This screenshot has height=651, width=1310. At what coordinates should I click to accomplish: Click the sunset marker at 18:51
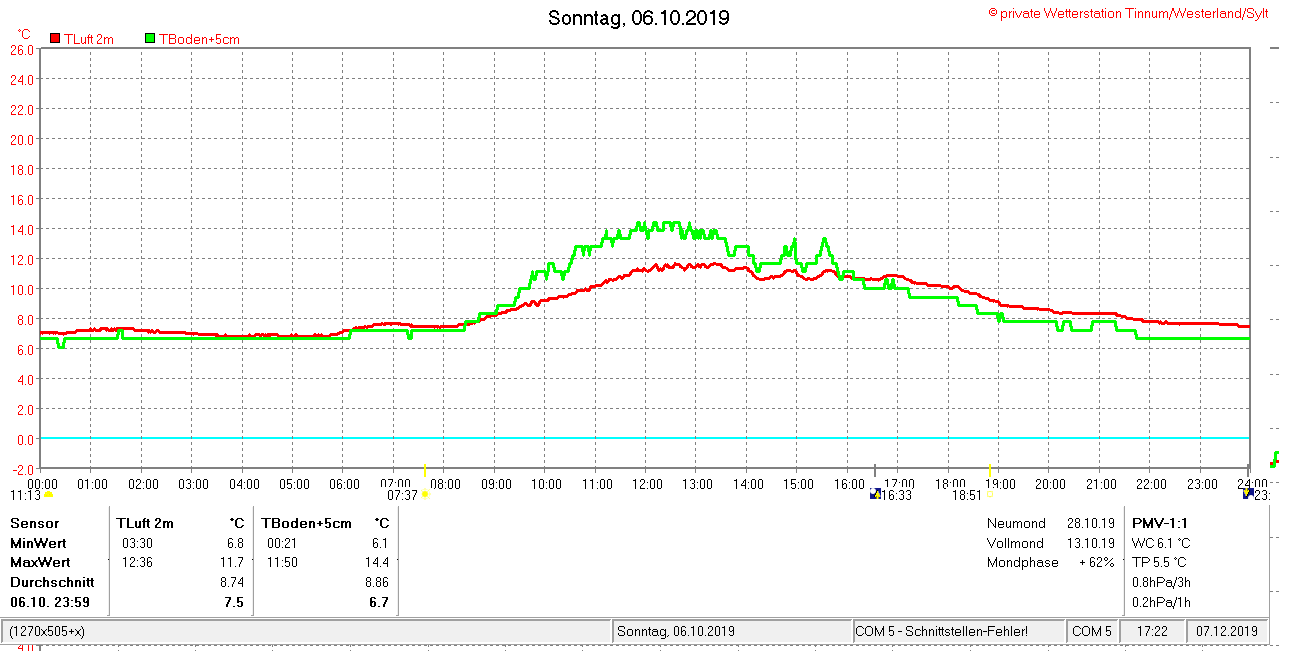[990, 494]
